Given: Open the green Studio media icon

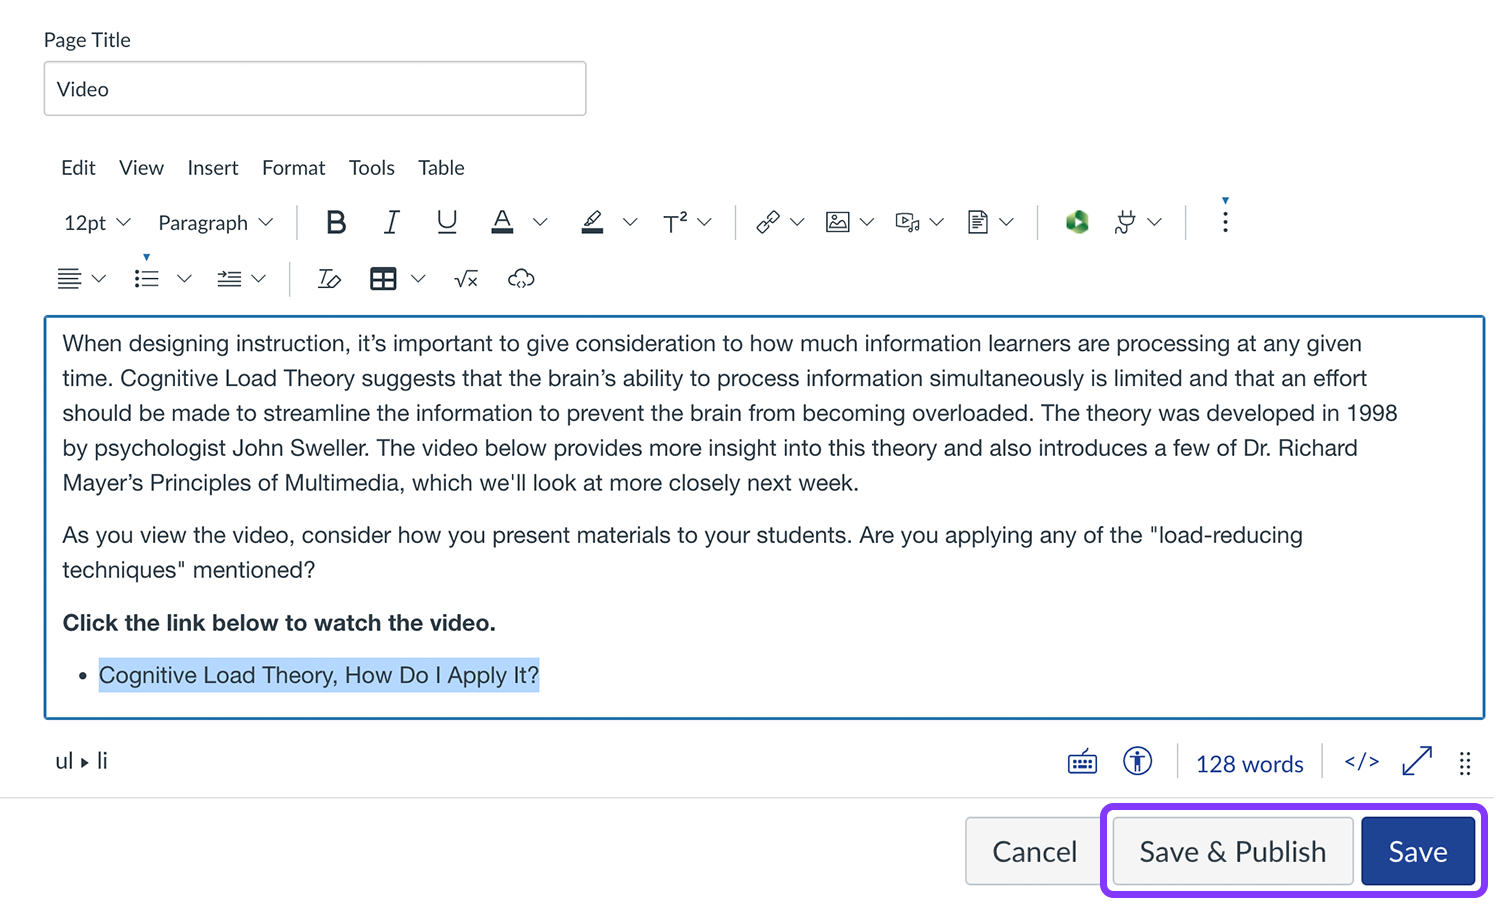Looking at the screenshot, I should (1077, 222).
